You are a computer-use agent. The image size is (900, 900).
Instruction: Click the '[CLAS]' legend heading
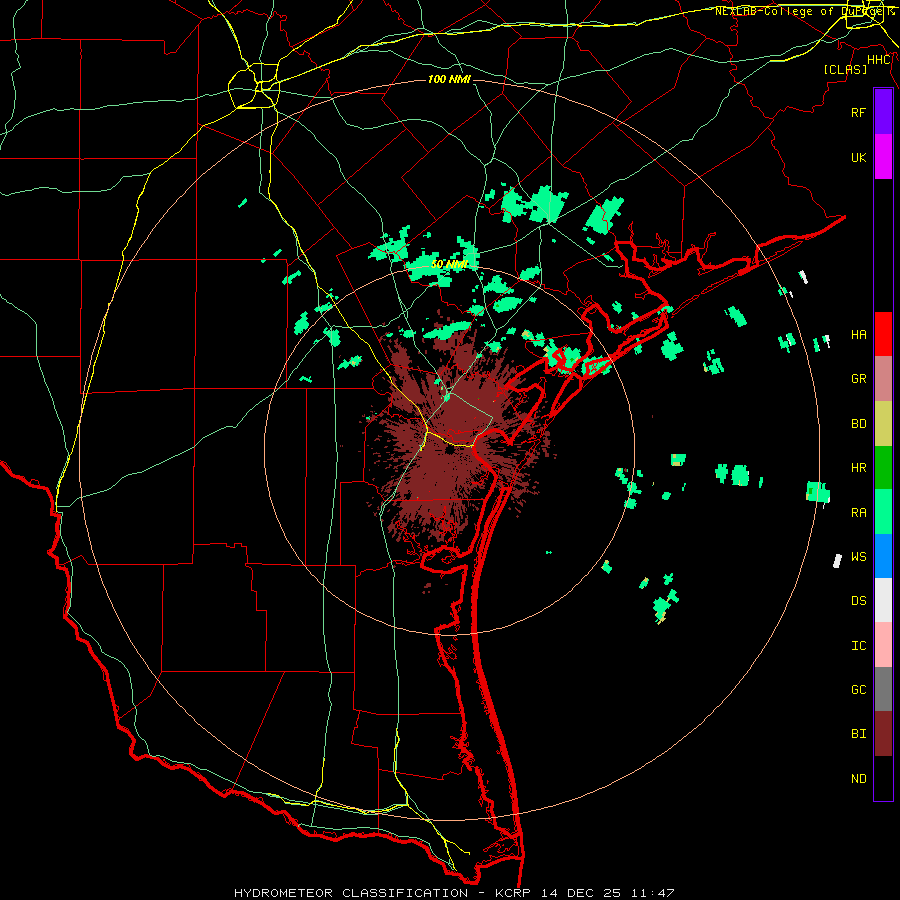coord(845,69)
